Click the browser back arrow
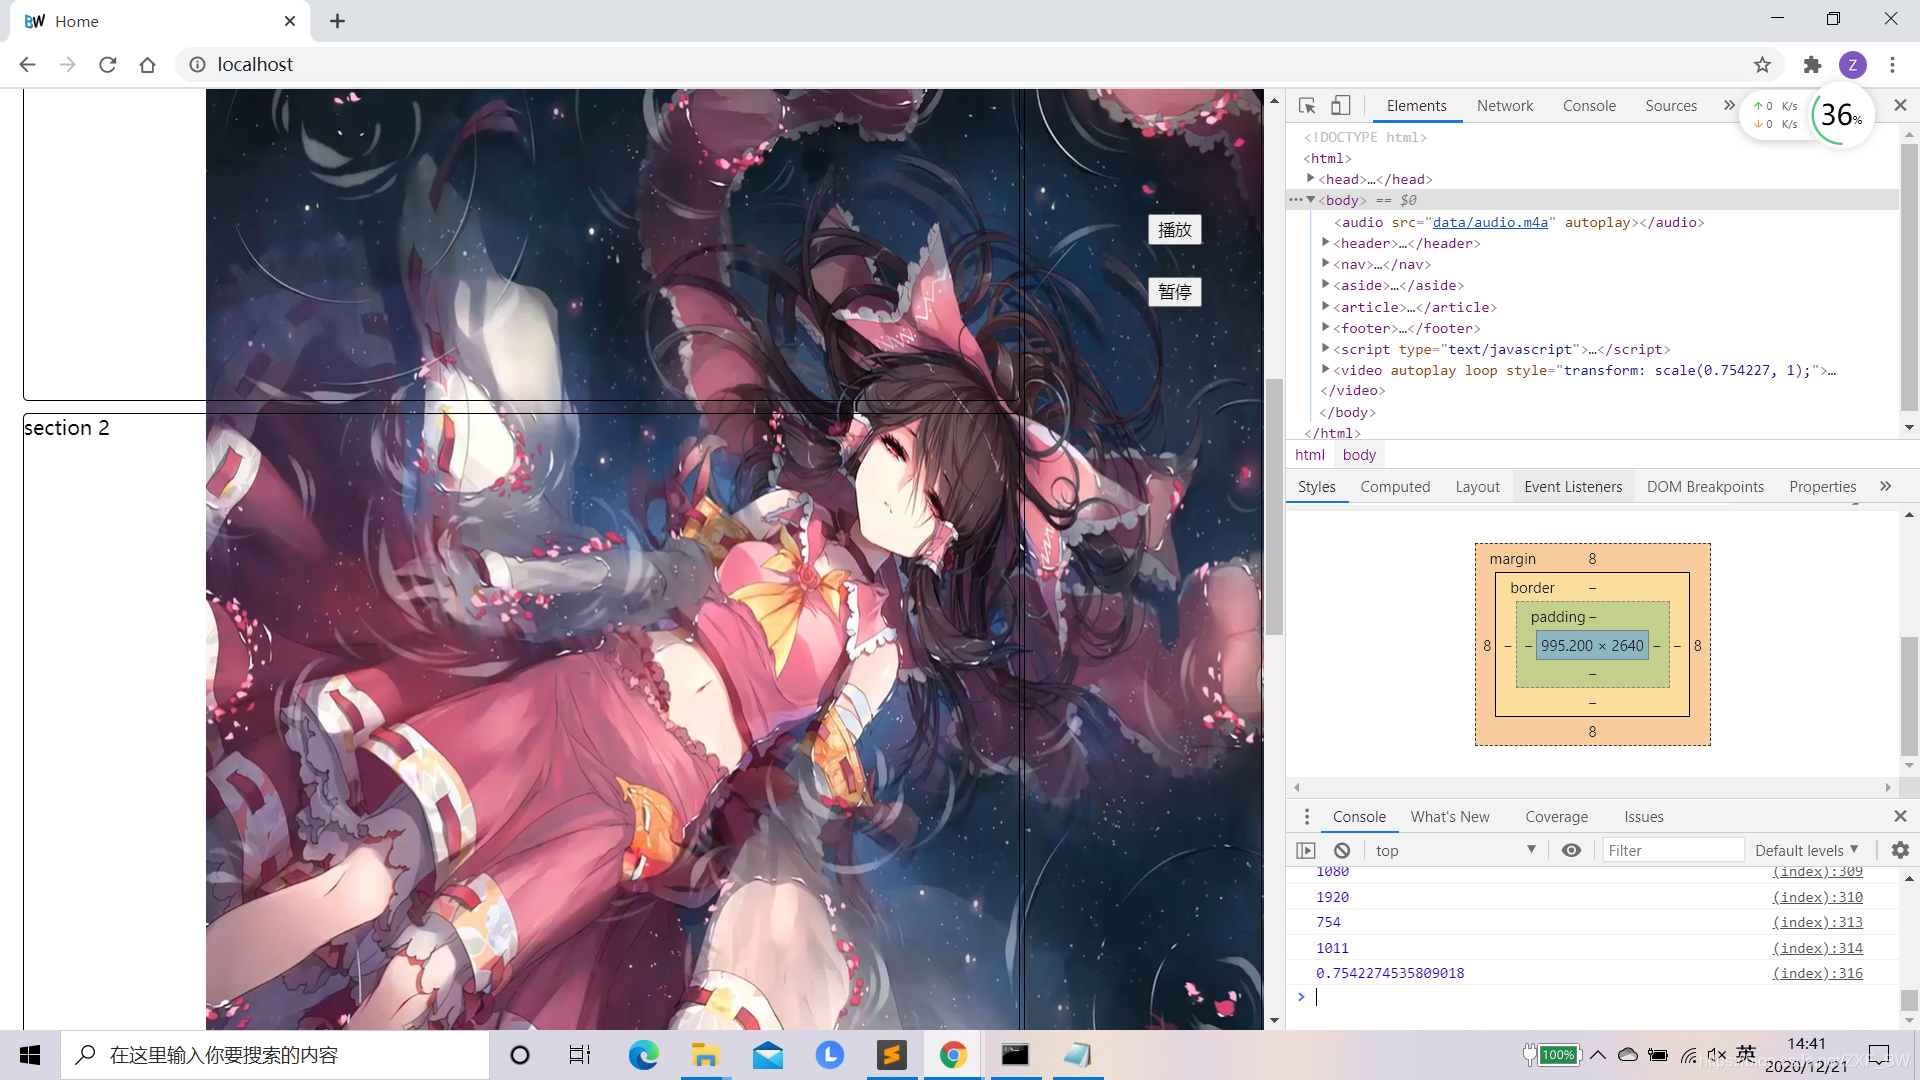The height and width of the screenshot is (1080, 1920). click(27, 64)
